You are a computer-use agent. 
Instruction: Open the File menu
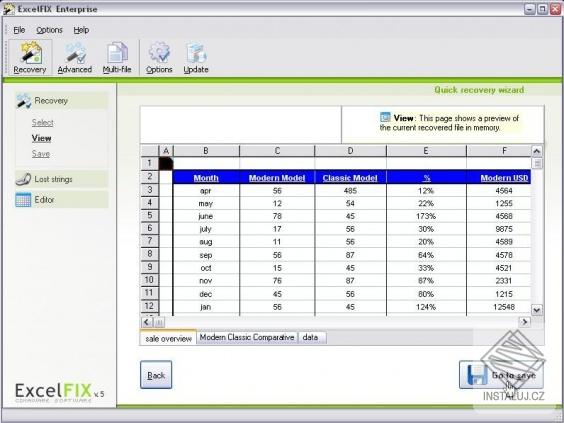[x=19, y=30]
